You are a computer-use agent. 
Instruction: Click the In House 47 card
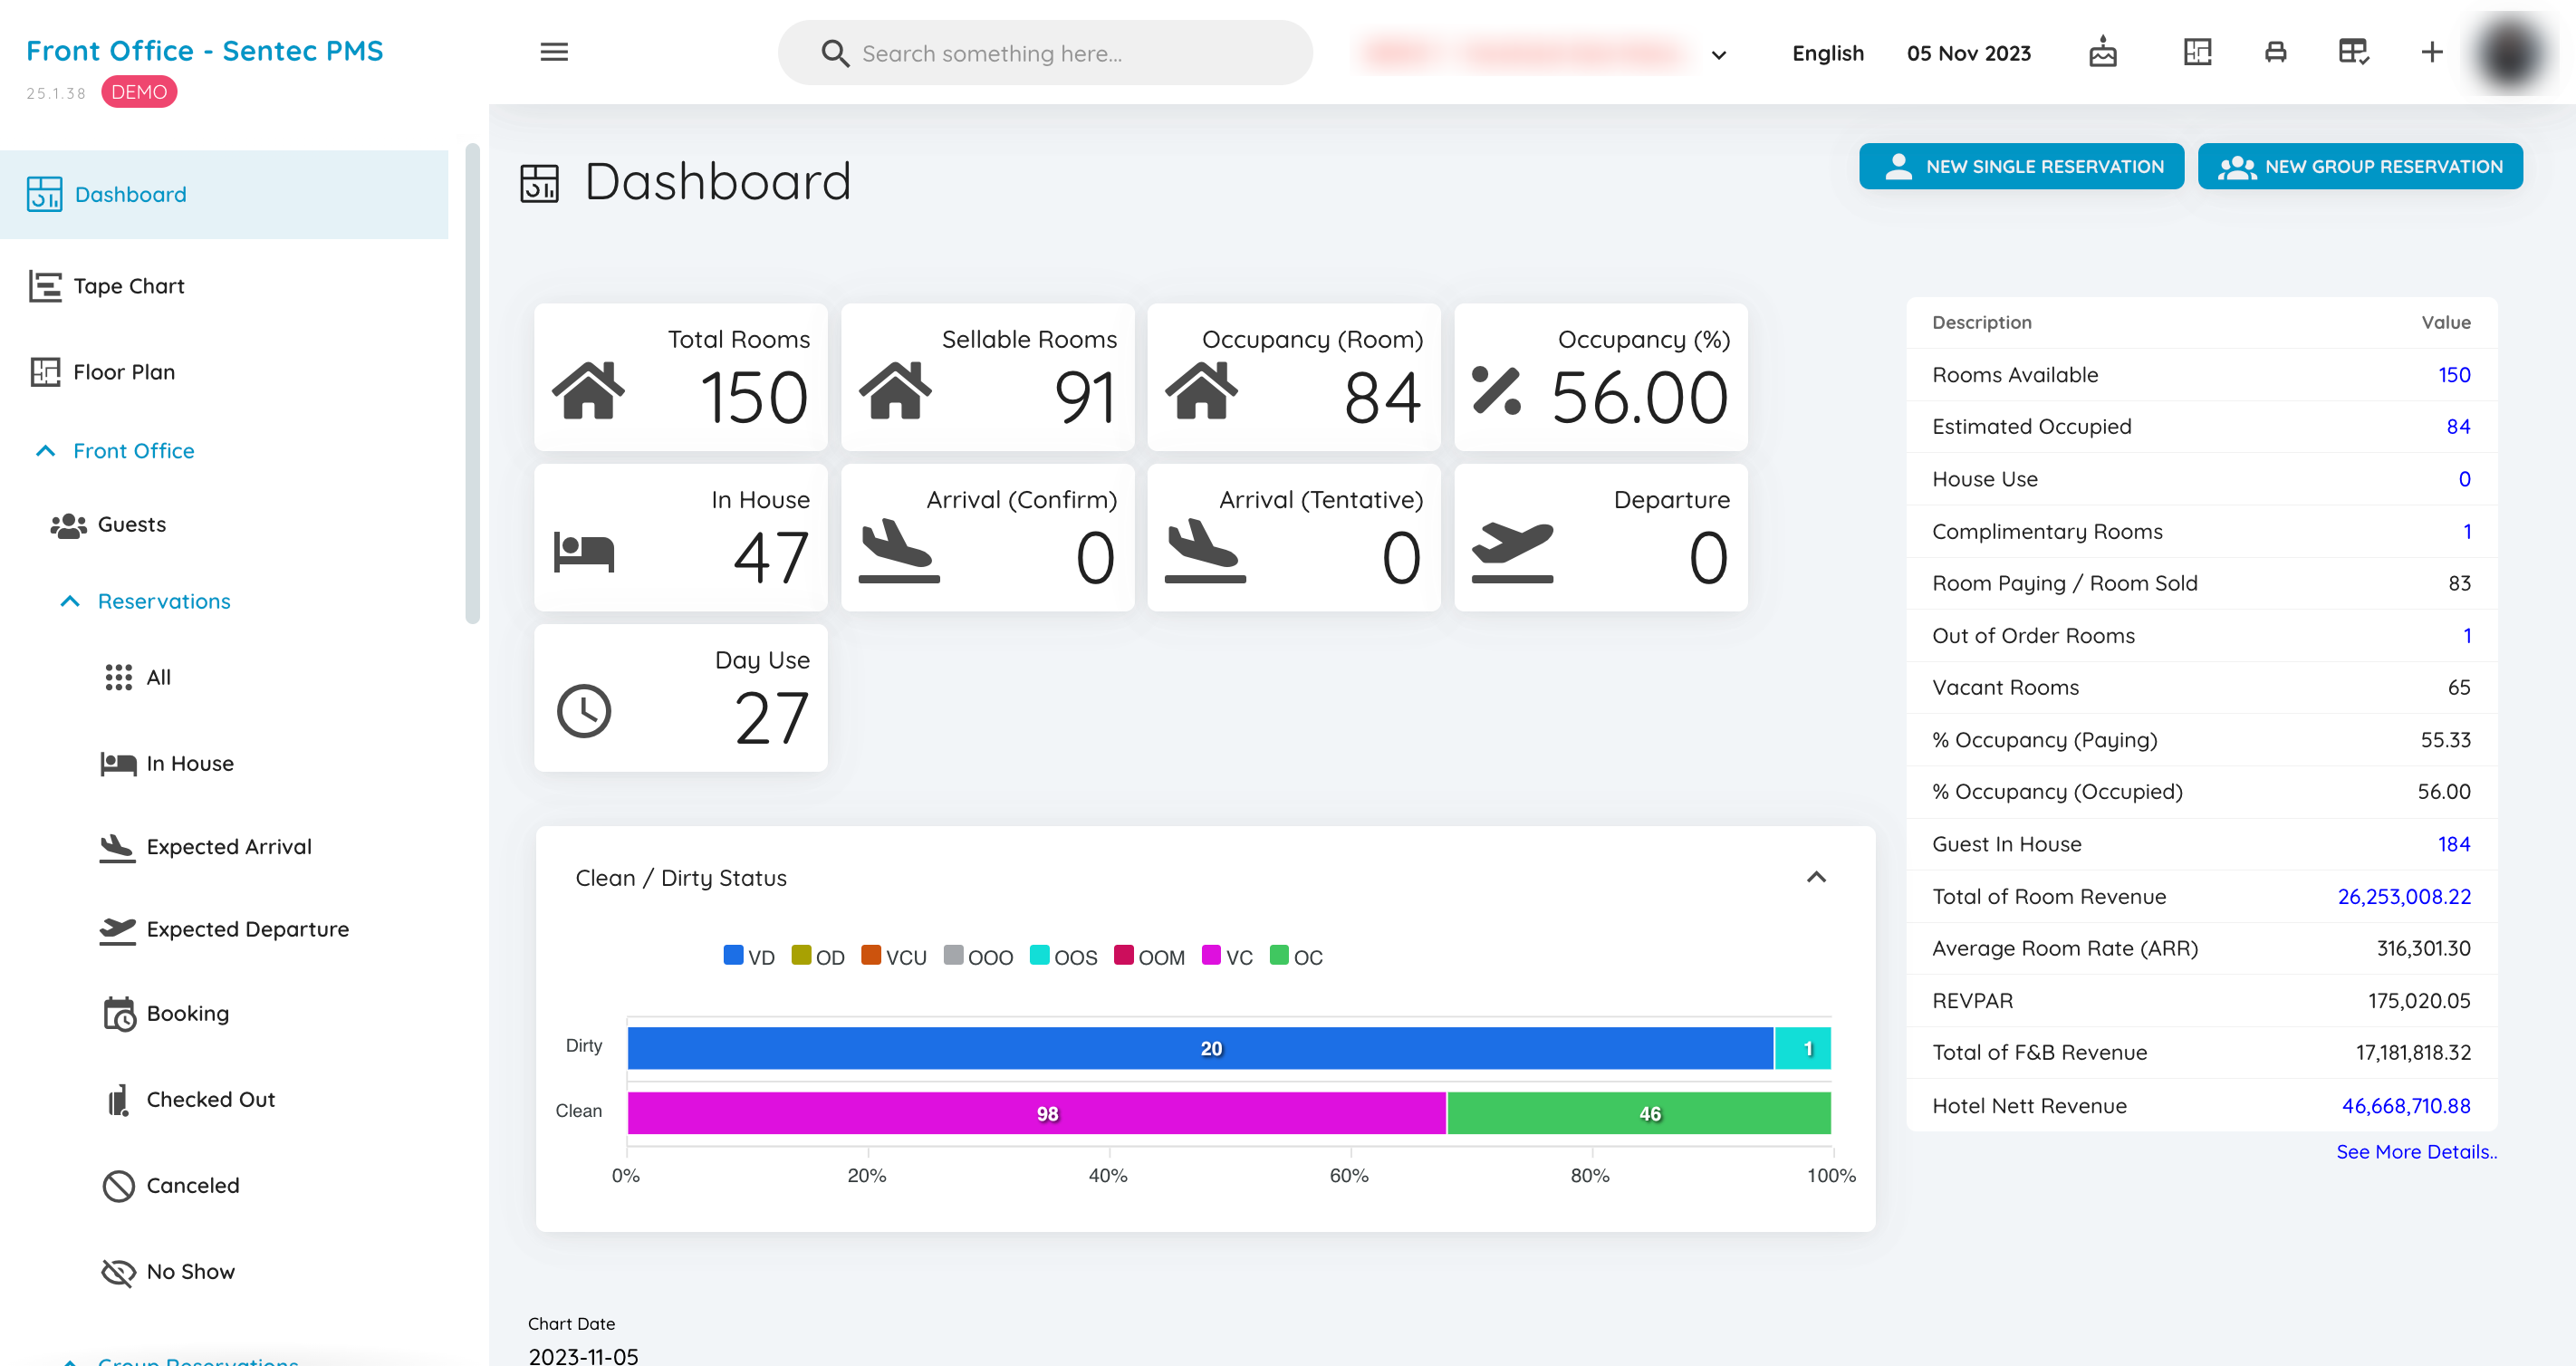pos(680,538)
